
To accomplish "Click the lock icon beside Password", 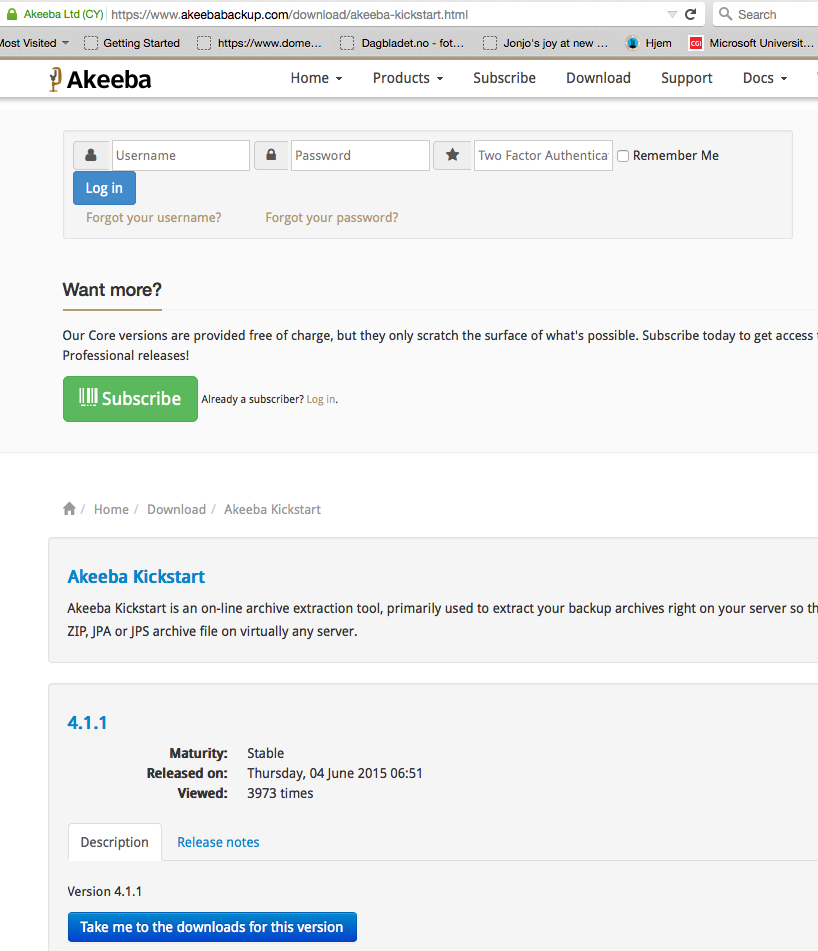I will (271, 155).
